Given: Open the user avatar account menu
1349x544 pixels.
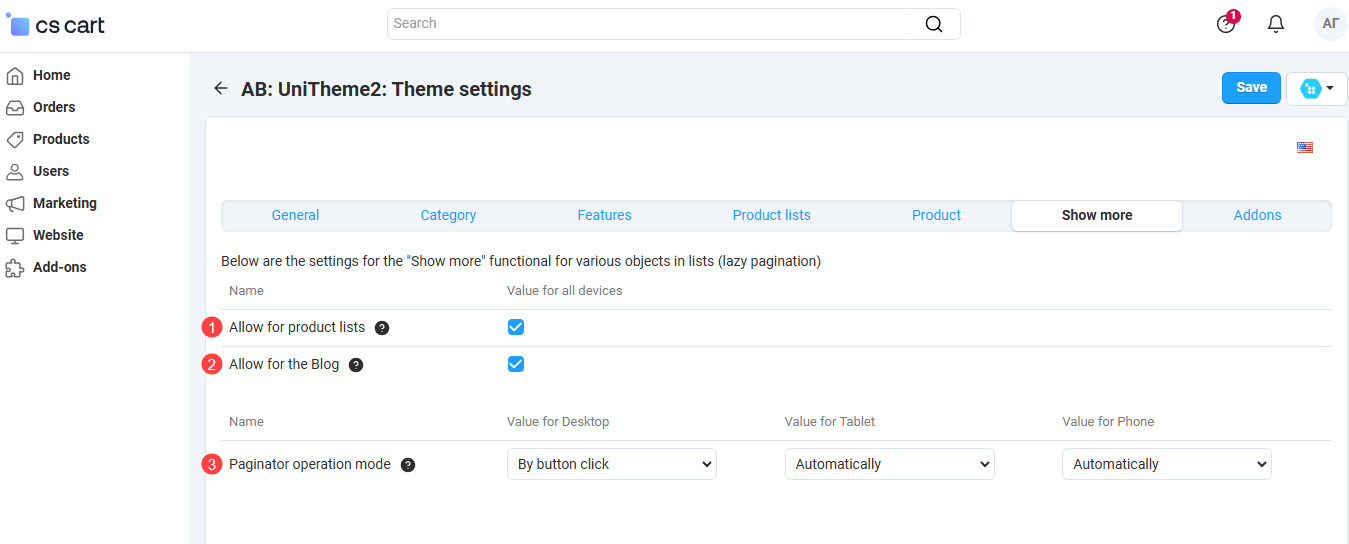Looking at the screenshot, I should tap(1330, 24).
